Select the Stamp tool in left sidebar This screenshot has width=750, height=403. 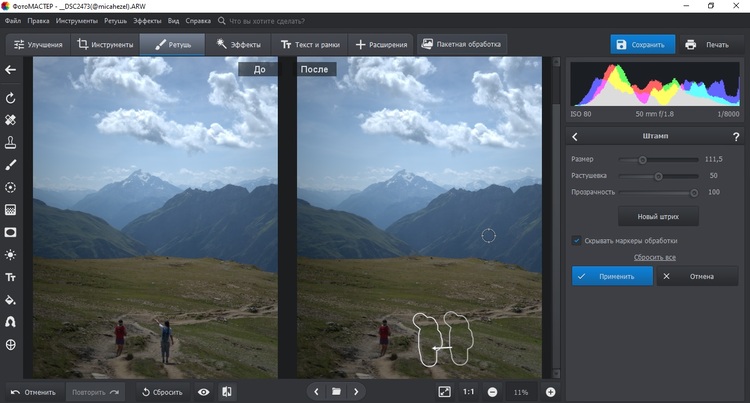11,142
